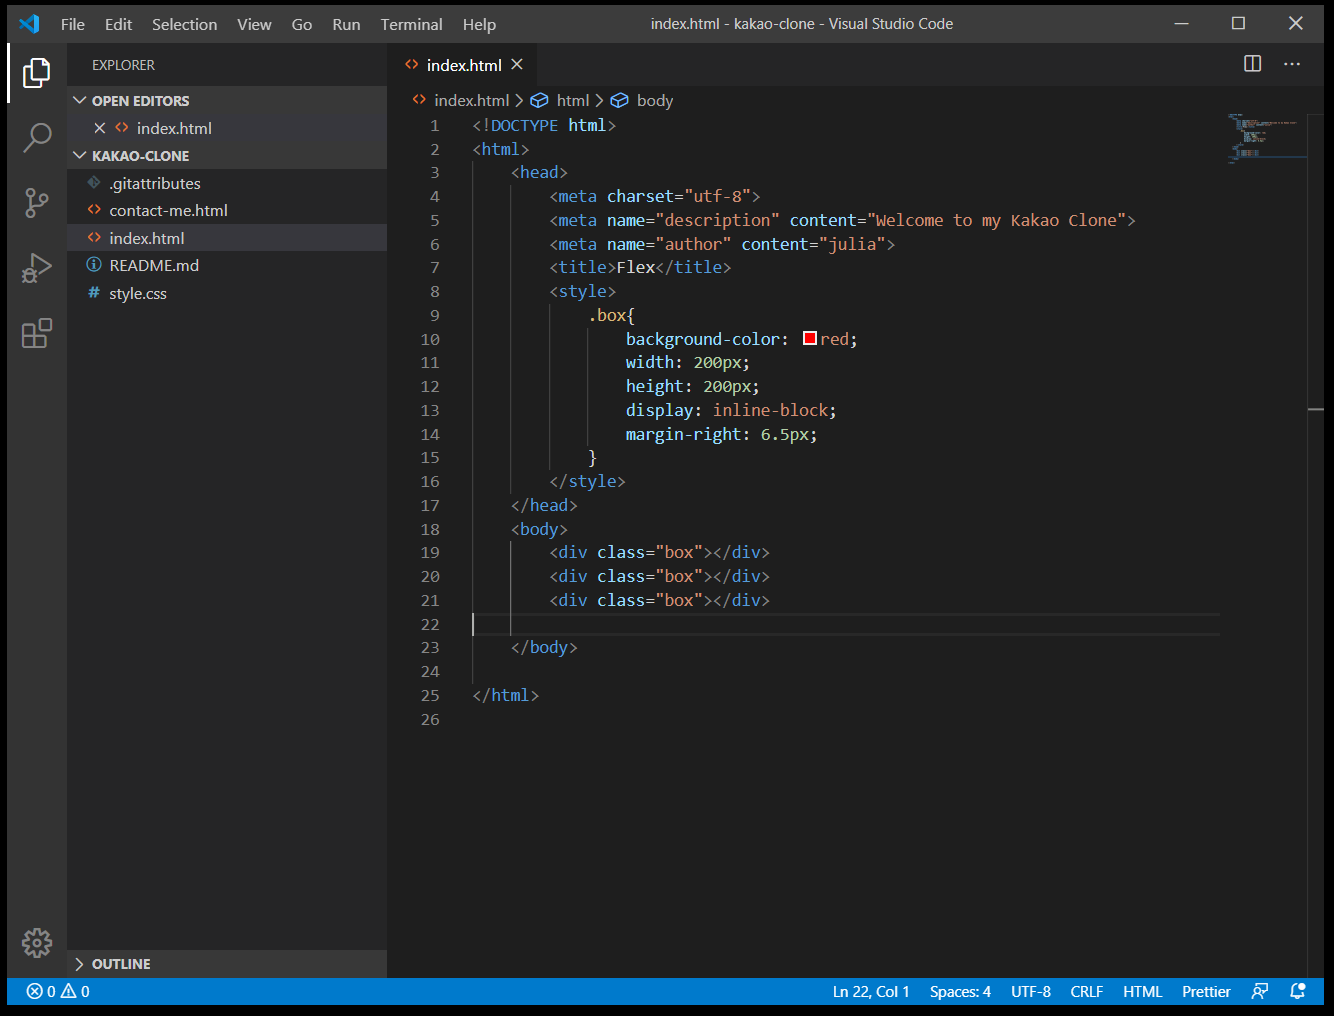Image resolution: width=1334 pixels, height=1016 pixels.
Task: Click Ln 22, Col 1 status entry
Action: [871, 991]
